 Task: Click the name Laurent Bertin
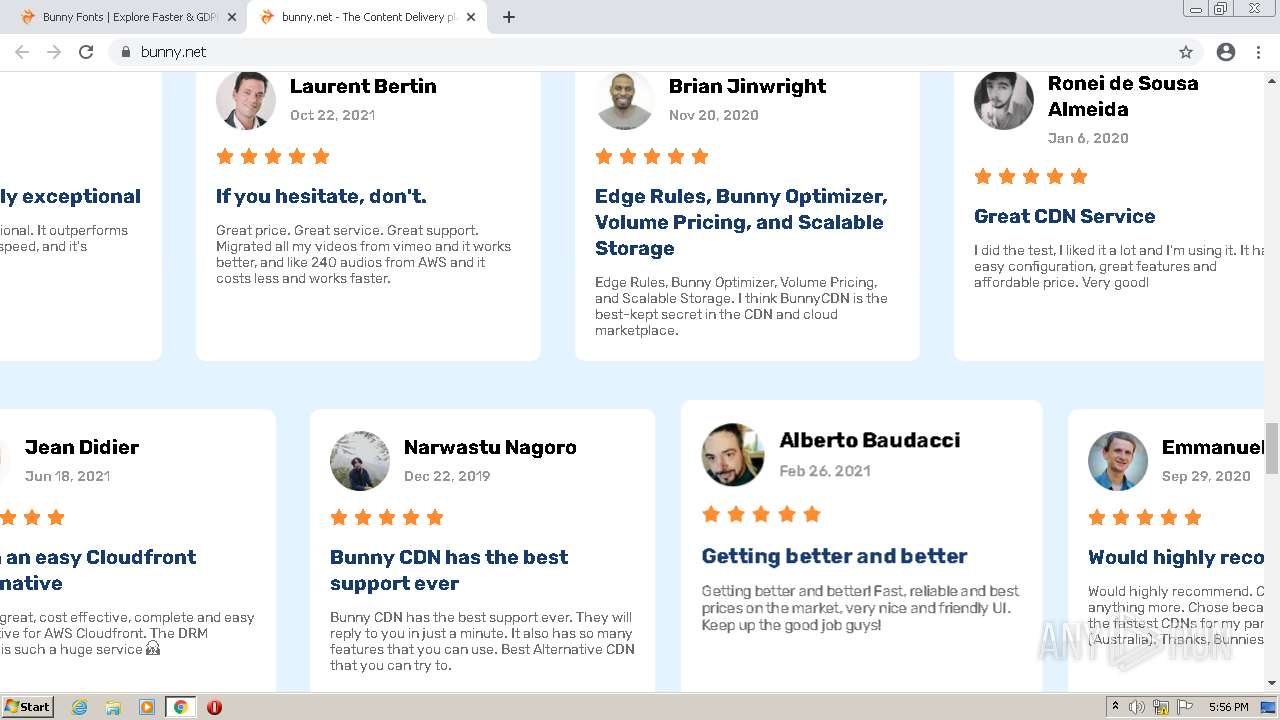(x=363, y=86)
